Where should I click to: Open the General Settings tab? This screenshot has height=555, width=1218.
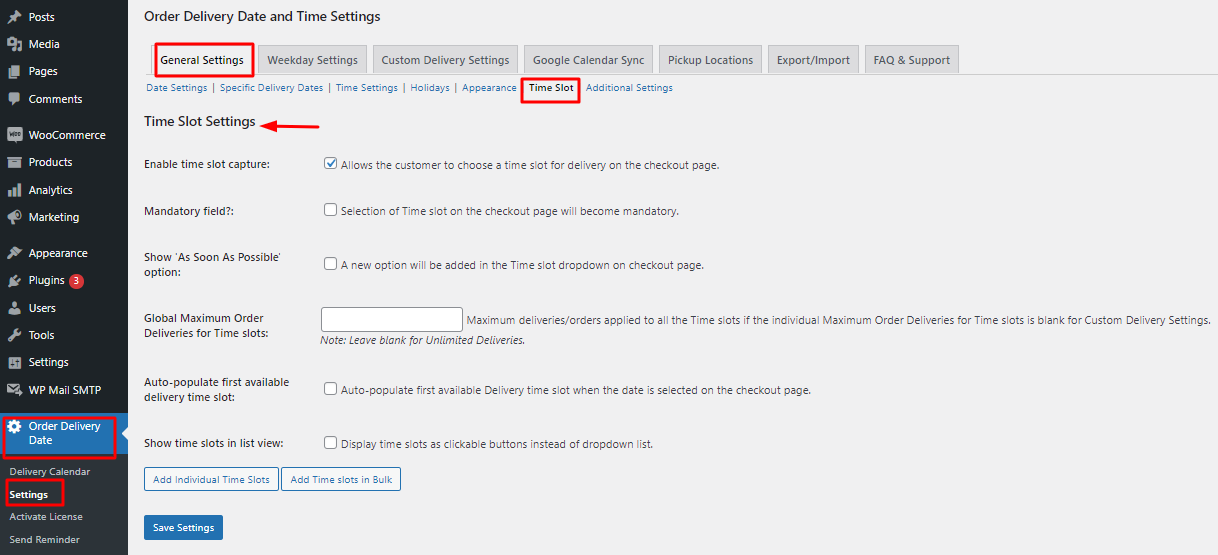tap(202, 60)
